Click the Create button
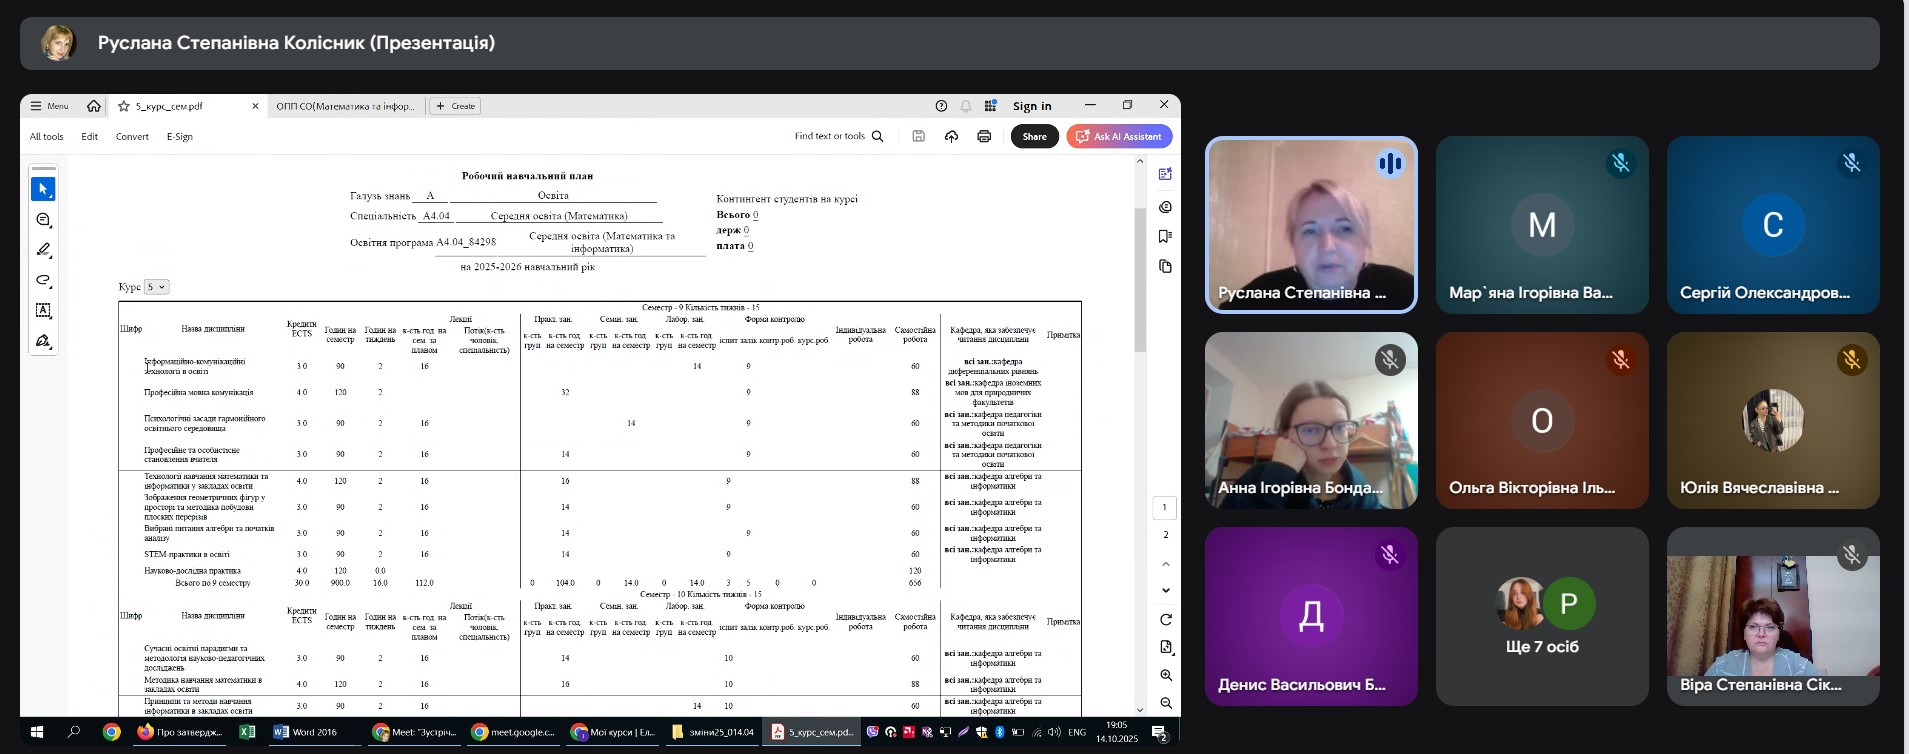 point(455,106)
